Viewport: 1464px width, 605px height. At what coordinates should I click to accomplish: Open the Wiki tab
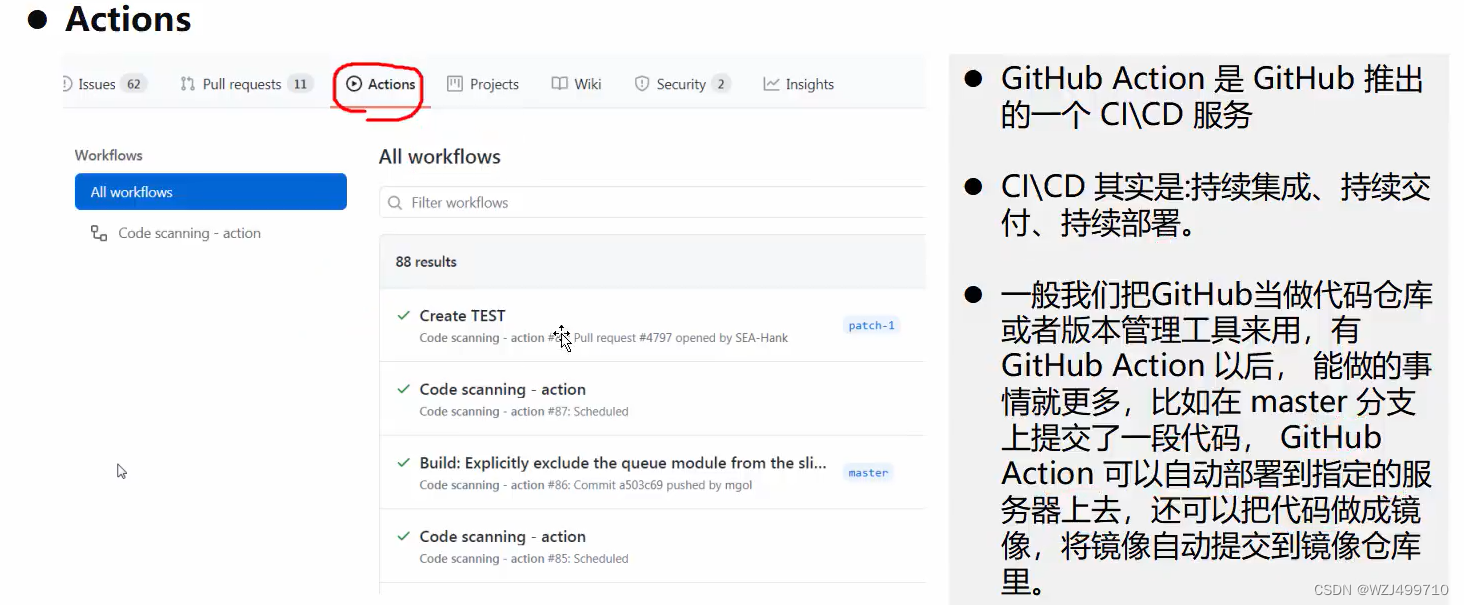coord(577,84)
